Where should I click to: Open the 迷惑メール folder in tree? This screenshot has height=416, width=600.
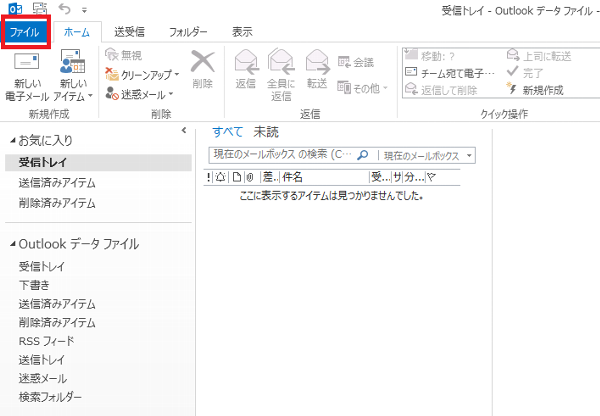(x=43, y=378)
